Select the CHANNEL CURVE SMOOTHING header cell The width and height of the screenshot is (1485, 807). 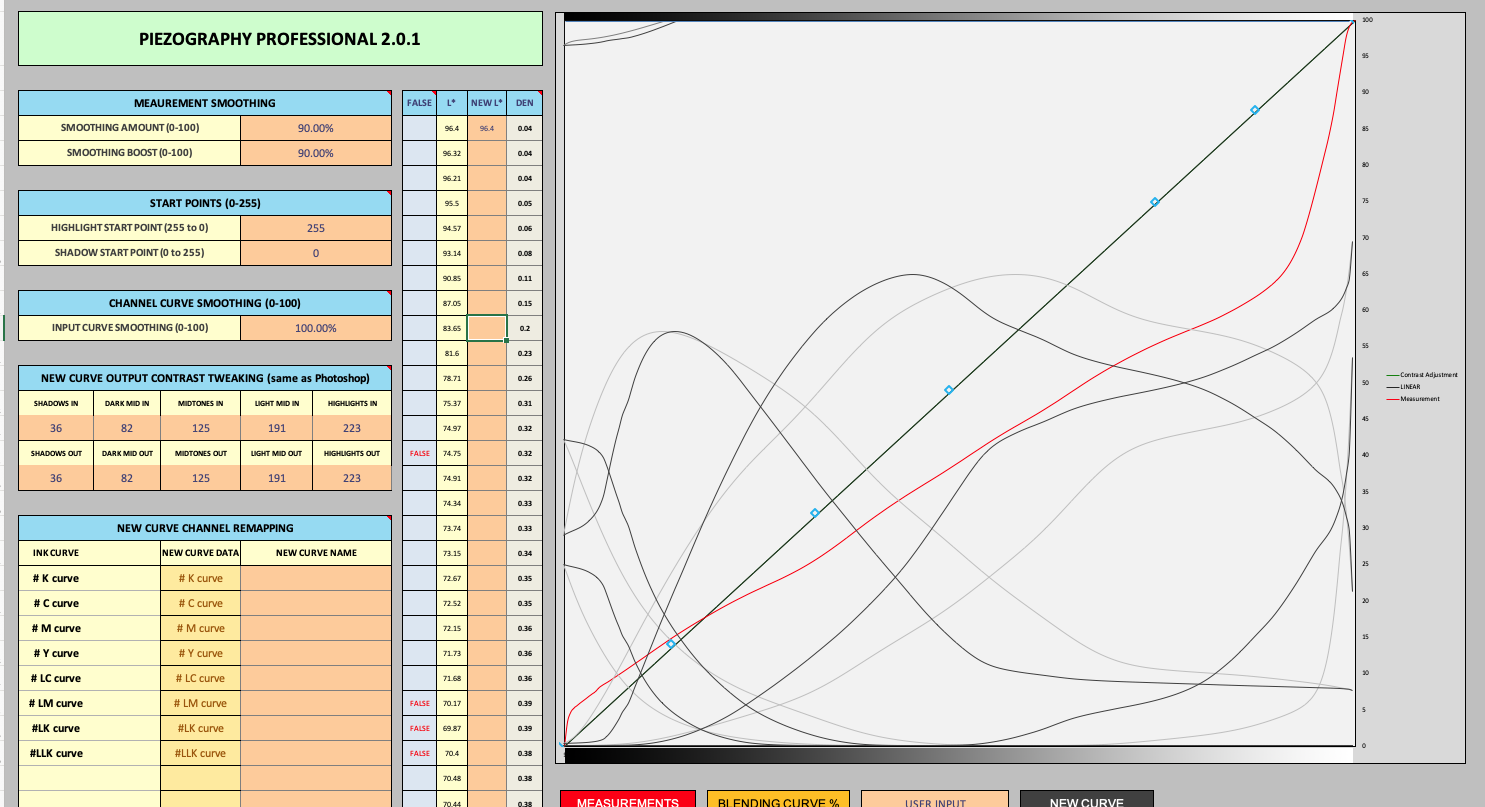click(x=205, y=303)
